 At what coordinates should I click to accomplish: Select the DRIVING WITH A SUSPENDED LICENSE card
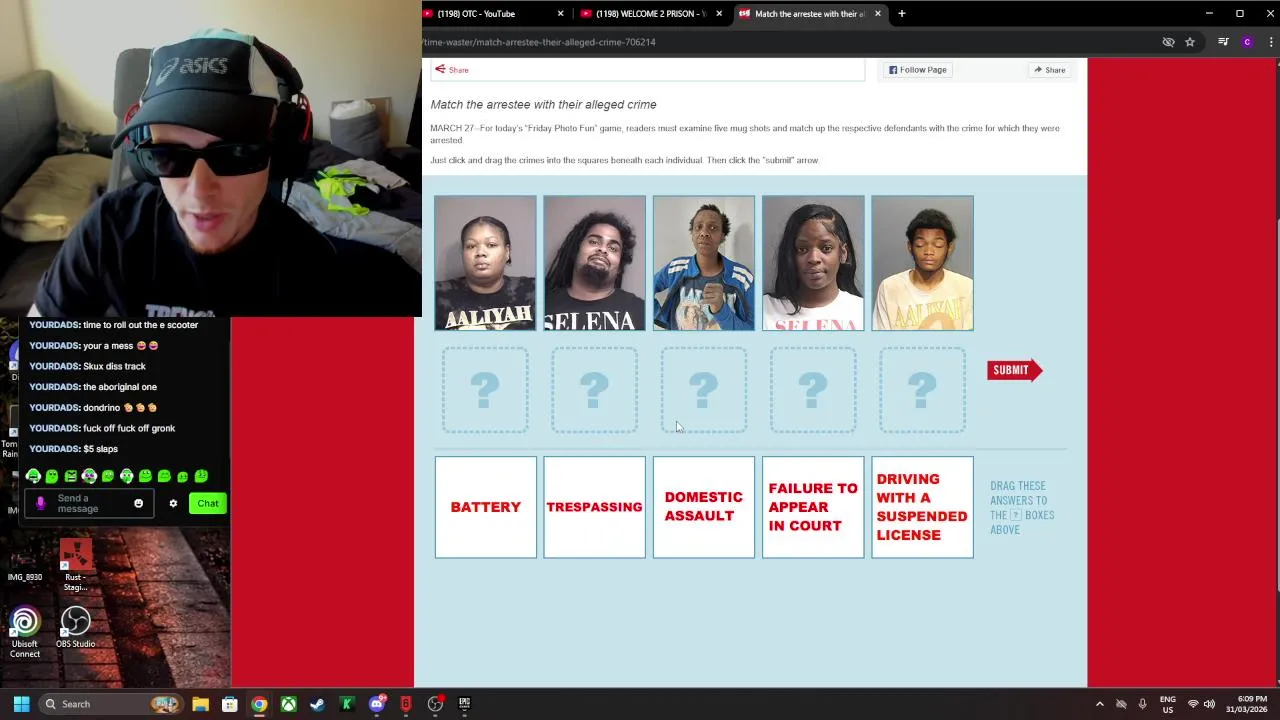click(922, 507)
